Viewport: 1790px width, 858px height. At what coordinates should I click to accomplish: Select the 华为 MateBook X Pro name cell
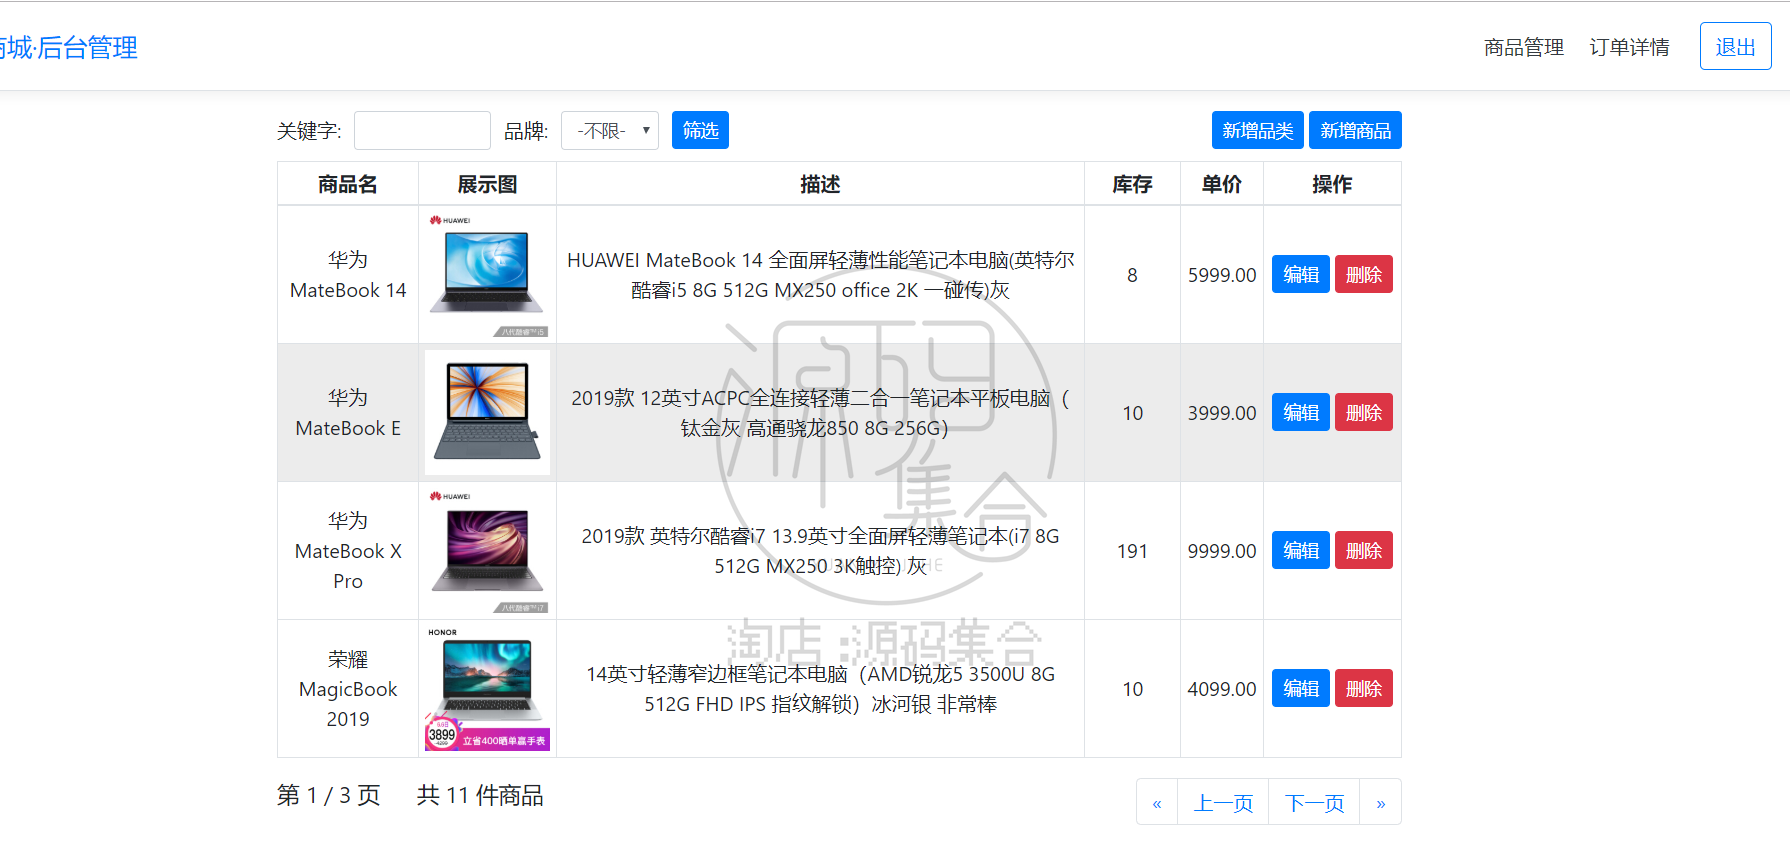coord(348,551)
